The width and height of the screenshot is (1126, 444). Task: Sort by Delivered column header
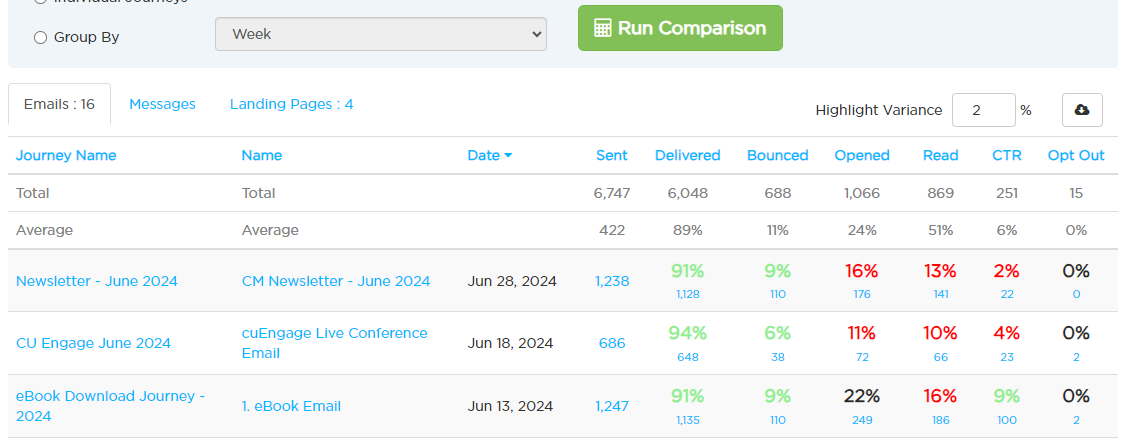click(687, 155)
